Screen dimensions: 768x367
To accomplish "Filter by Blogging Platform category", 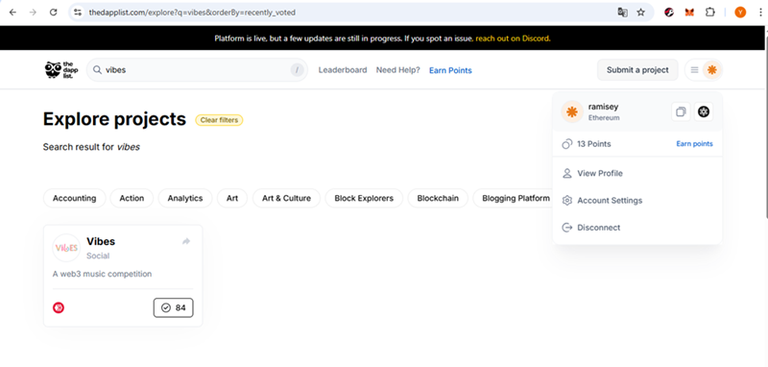I will [x=513, y=198].
